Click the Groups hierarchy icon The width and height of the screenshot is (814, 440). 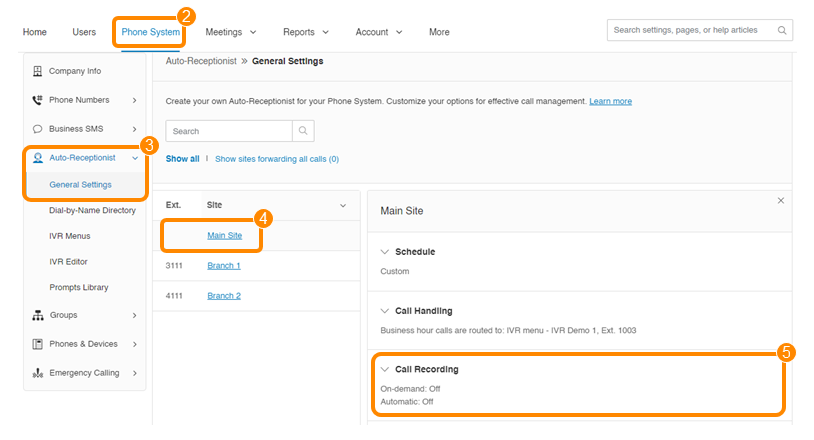point(38,315)
